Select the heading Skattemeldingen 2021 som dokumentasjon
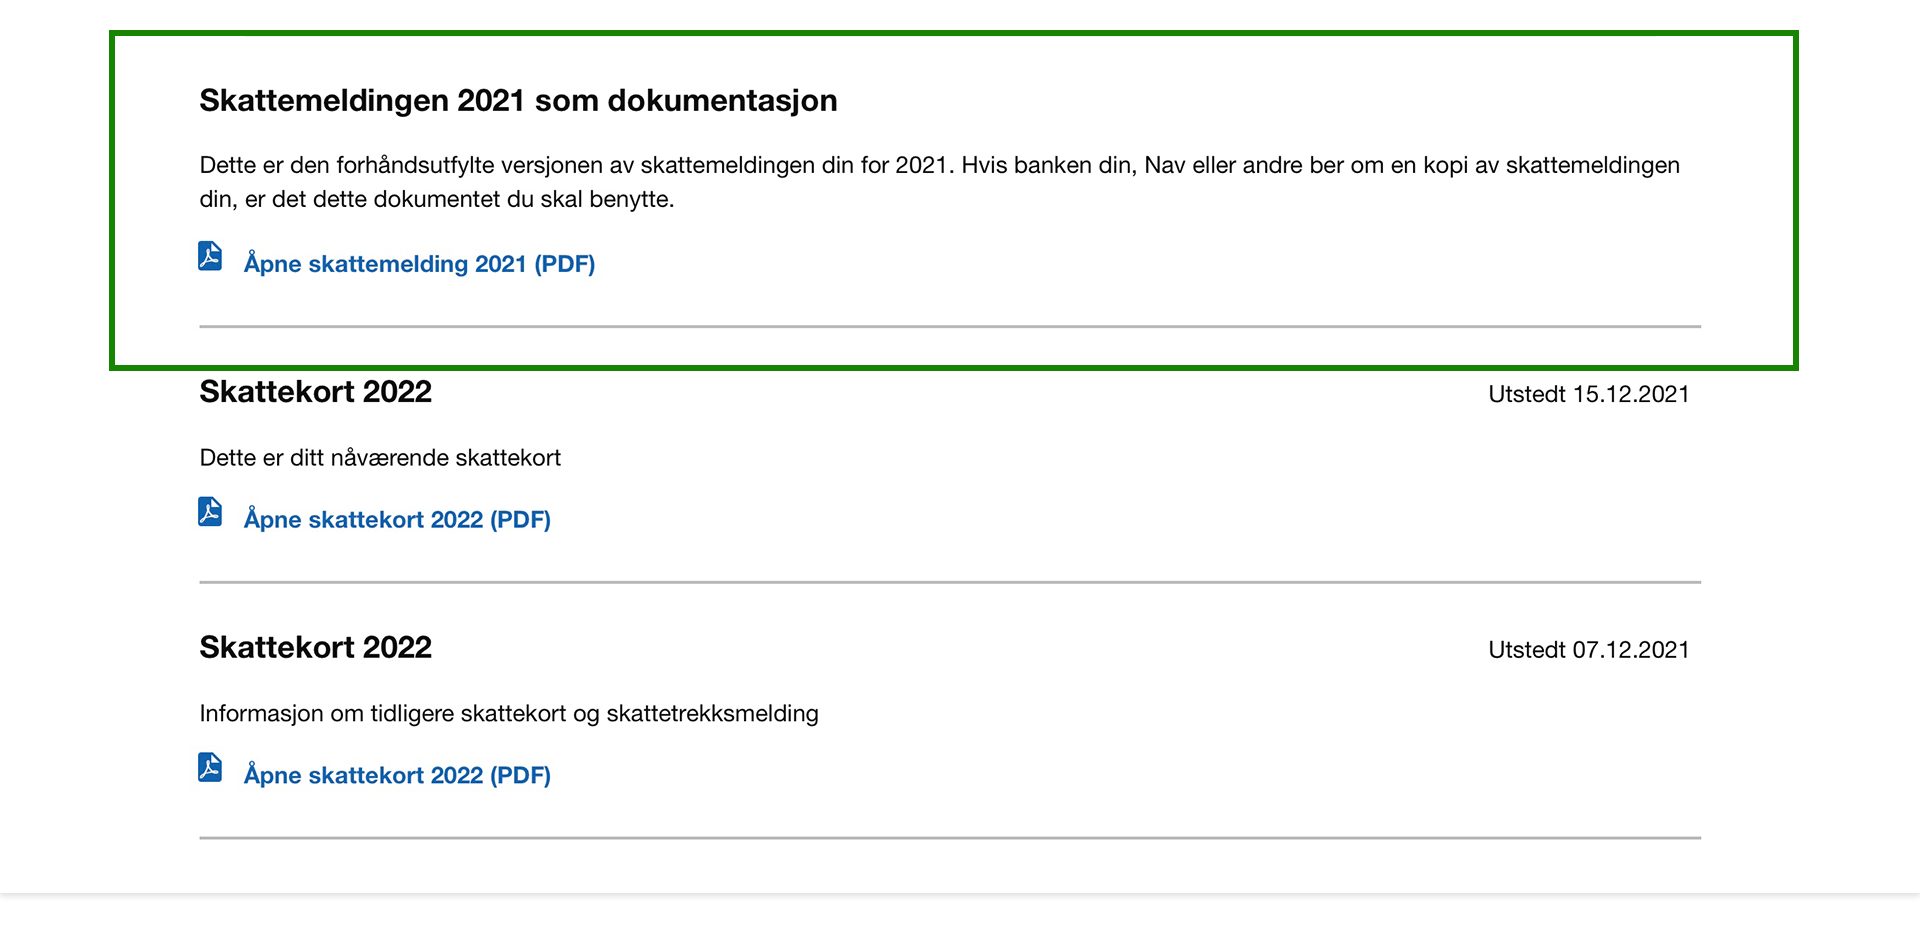The width and height of the screenshot is (1920, 944). point(518,100)
